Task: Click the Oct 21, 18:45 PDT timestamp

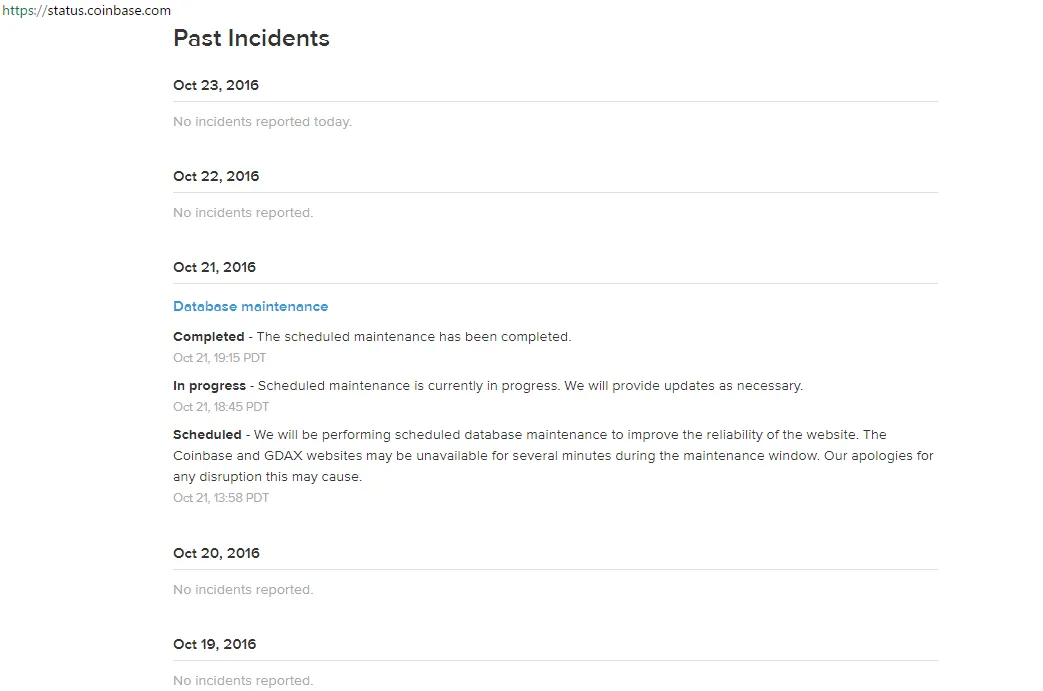Action: pyautogui.click(x=221, y=407)
